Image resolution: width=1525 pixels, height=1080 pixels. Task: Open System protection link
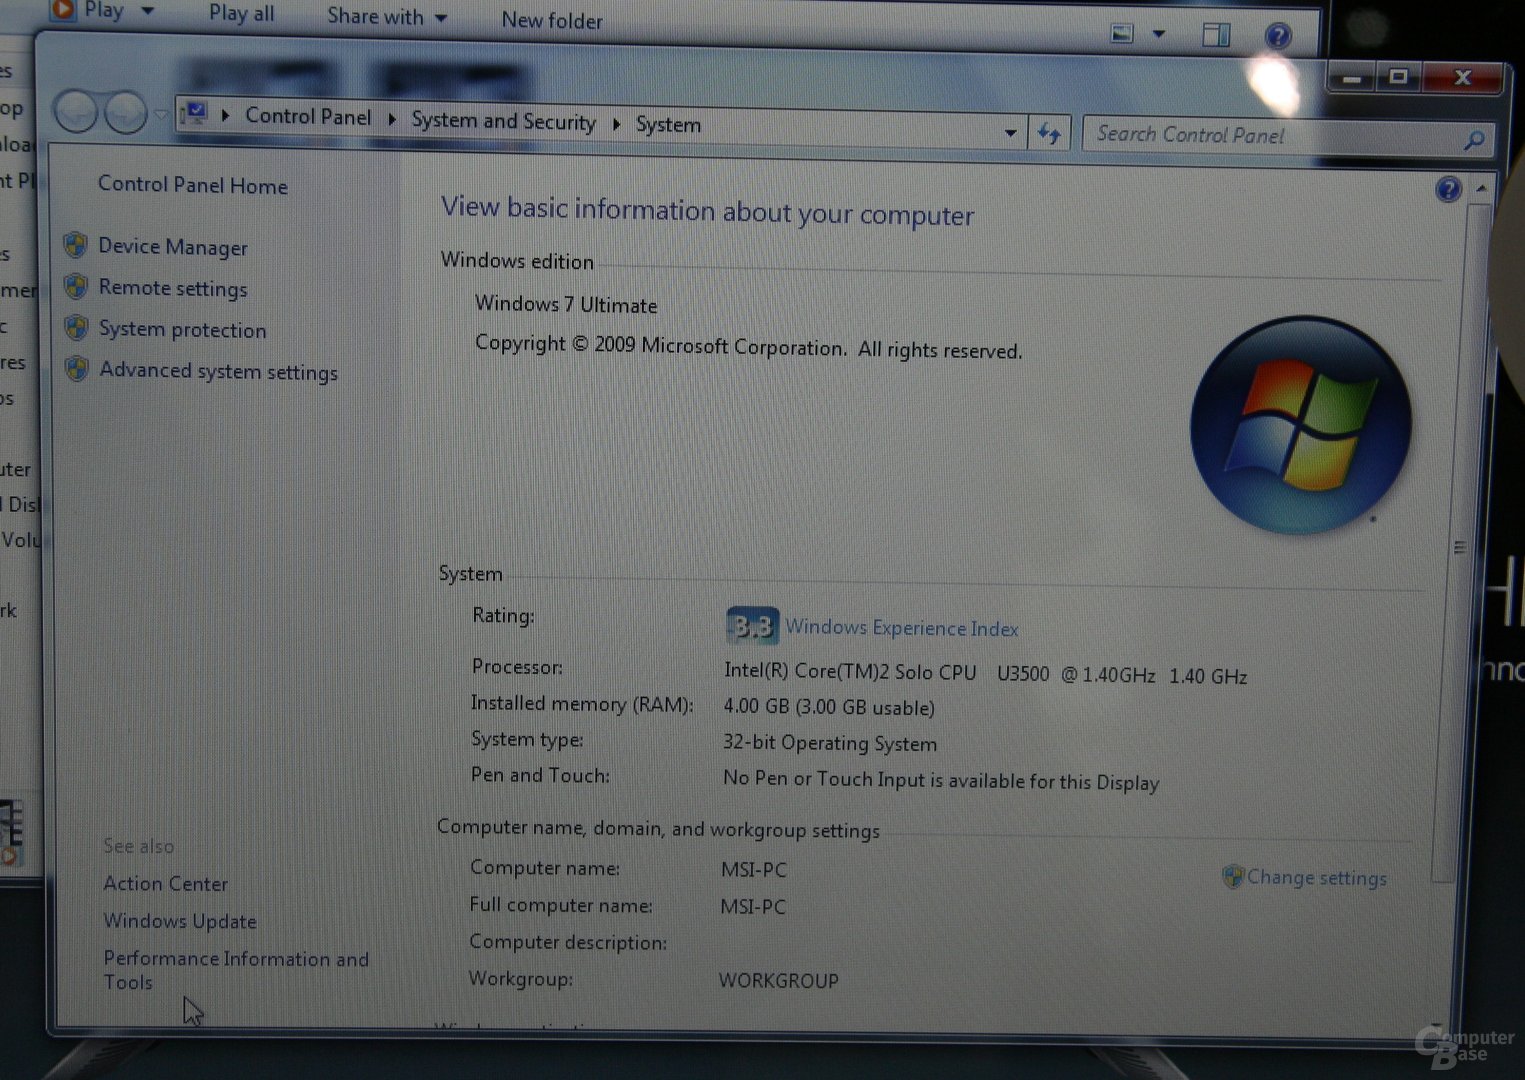[x=182, y=330]
